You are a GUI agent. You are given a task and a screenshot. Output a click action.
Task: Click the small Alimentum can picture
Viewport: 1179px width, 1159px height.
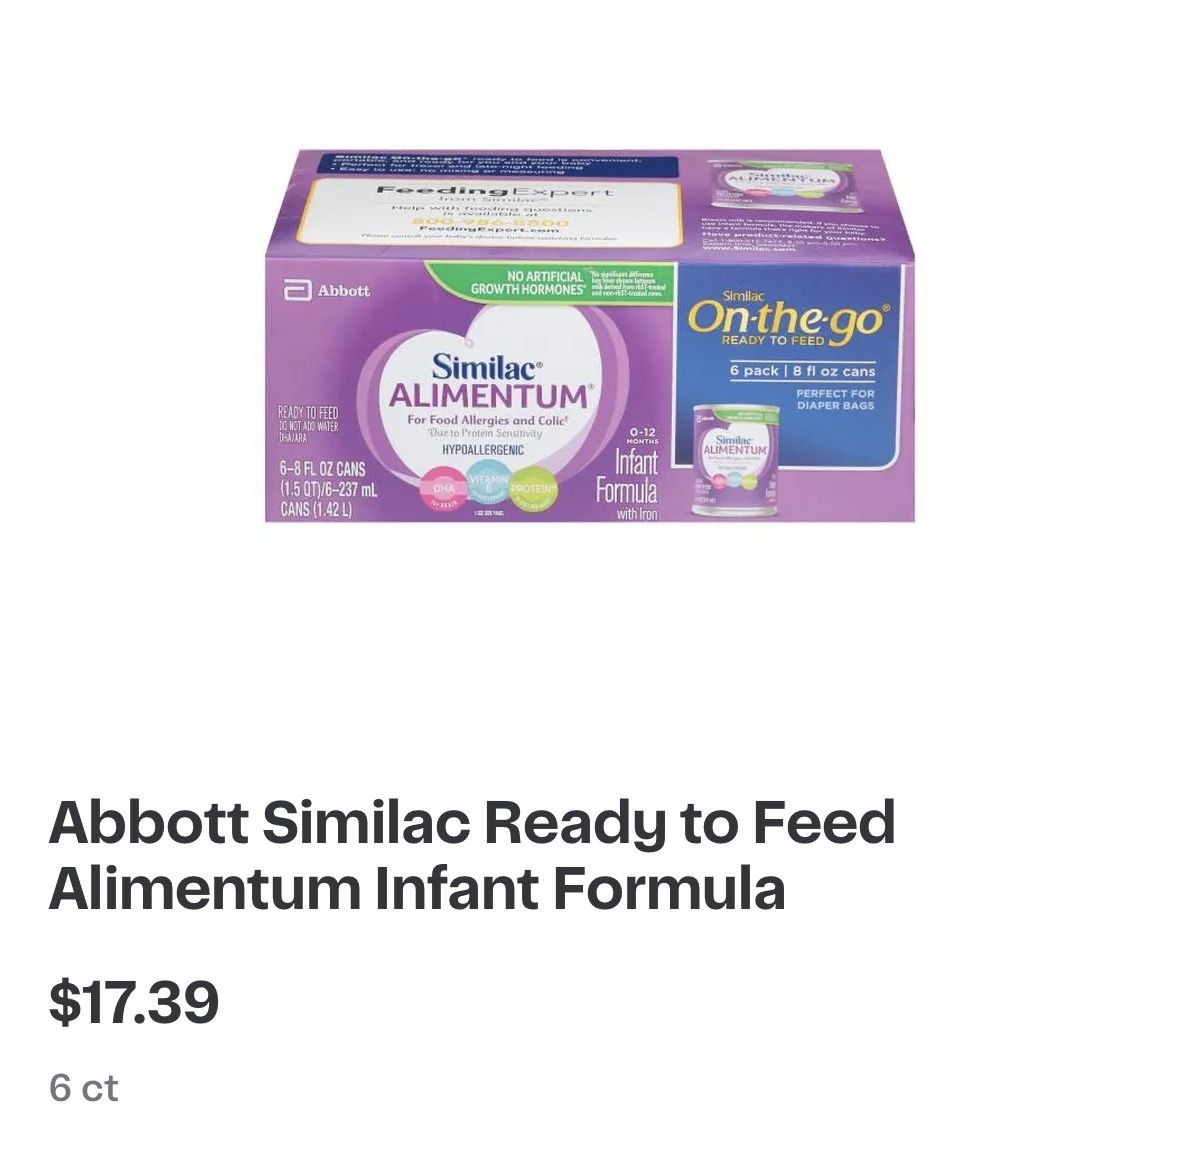(x=735, y=460)
